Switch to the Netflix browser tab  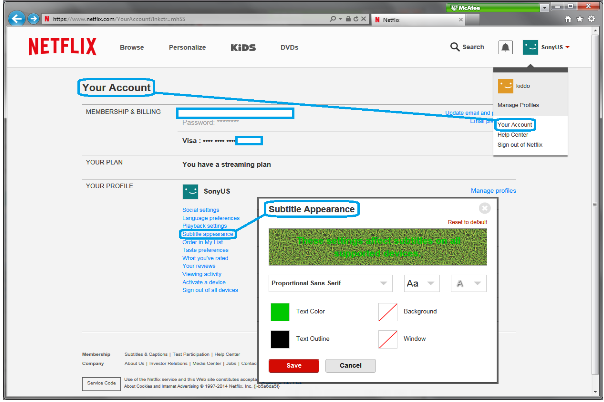(x=418, y=20)
